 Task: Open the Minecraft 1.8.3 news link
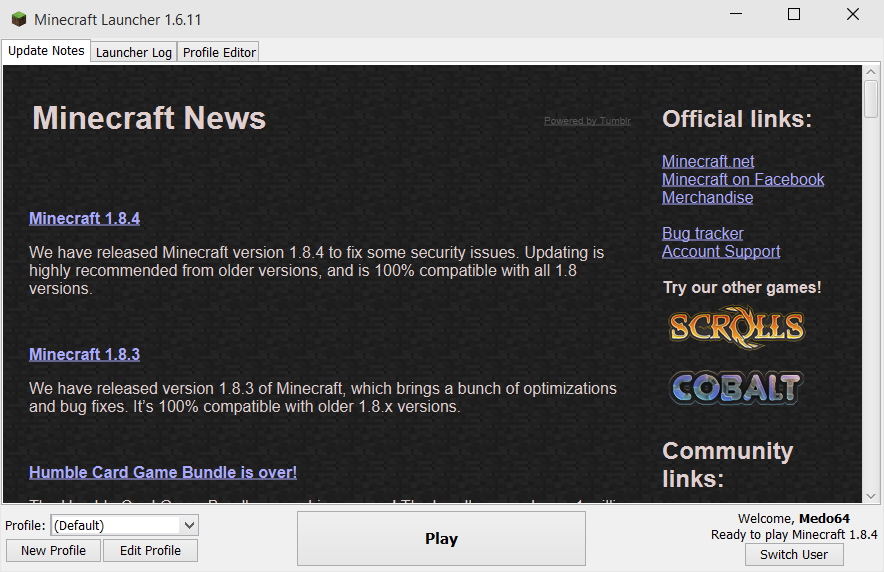(84, 354)
